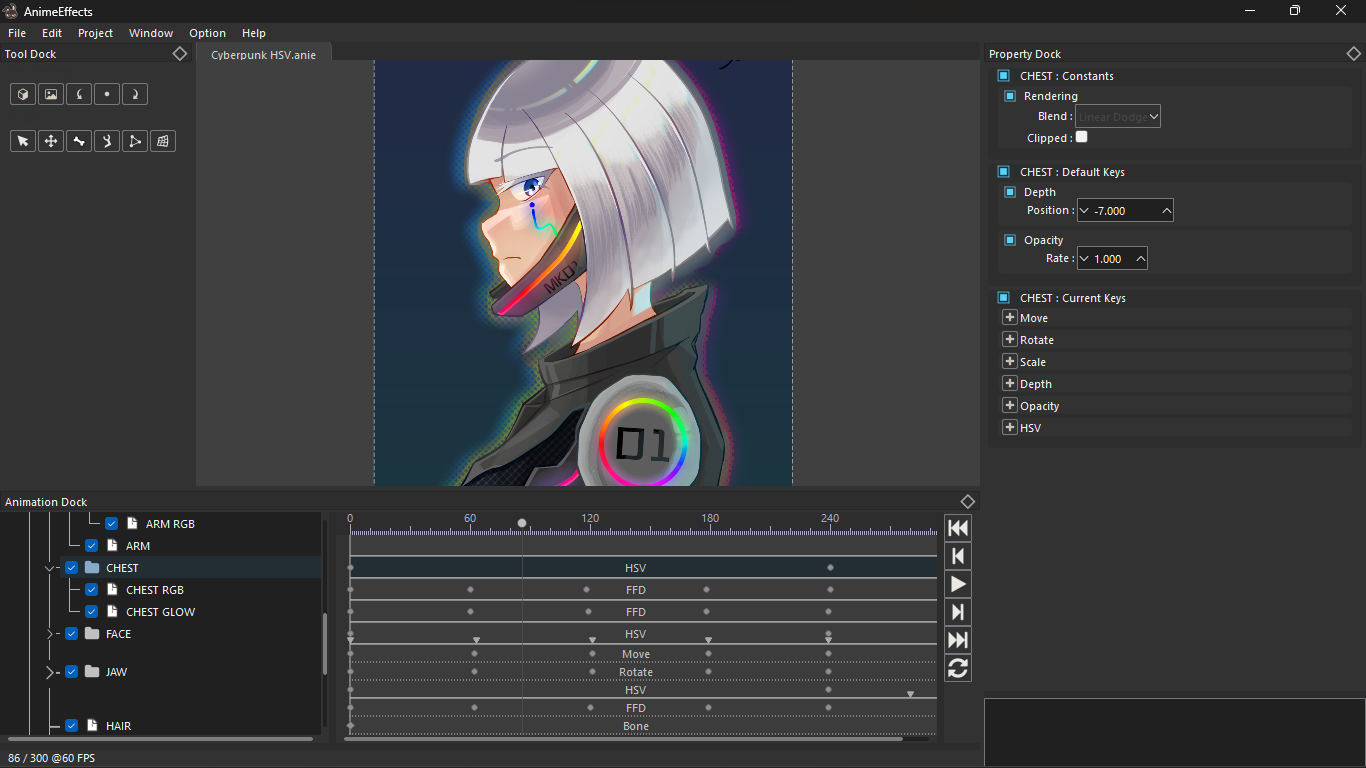The height and width of the screenshot is (768, 1366).
Task: Rotate the canvas view clockwise
Action: (x=135, y=94)
